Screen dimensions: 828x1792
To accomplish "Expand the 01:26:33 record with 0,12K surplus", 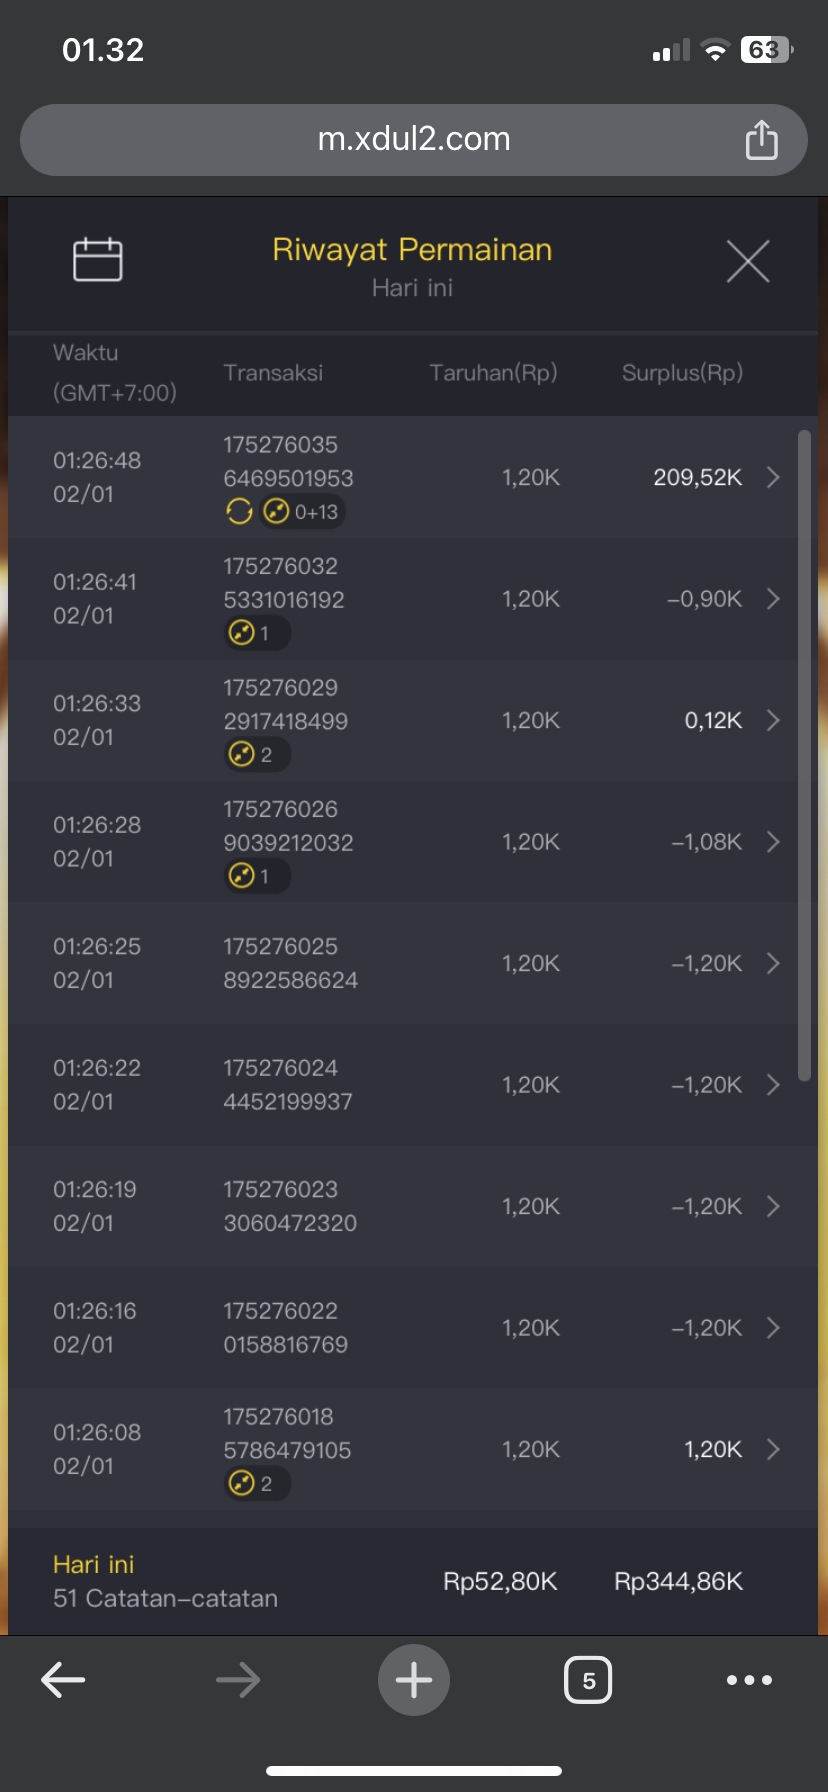I will 773,720.
